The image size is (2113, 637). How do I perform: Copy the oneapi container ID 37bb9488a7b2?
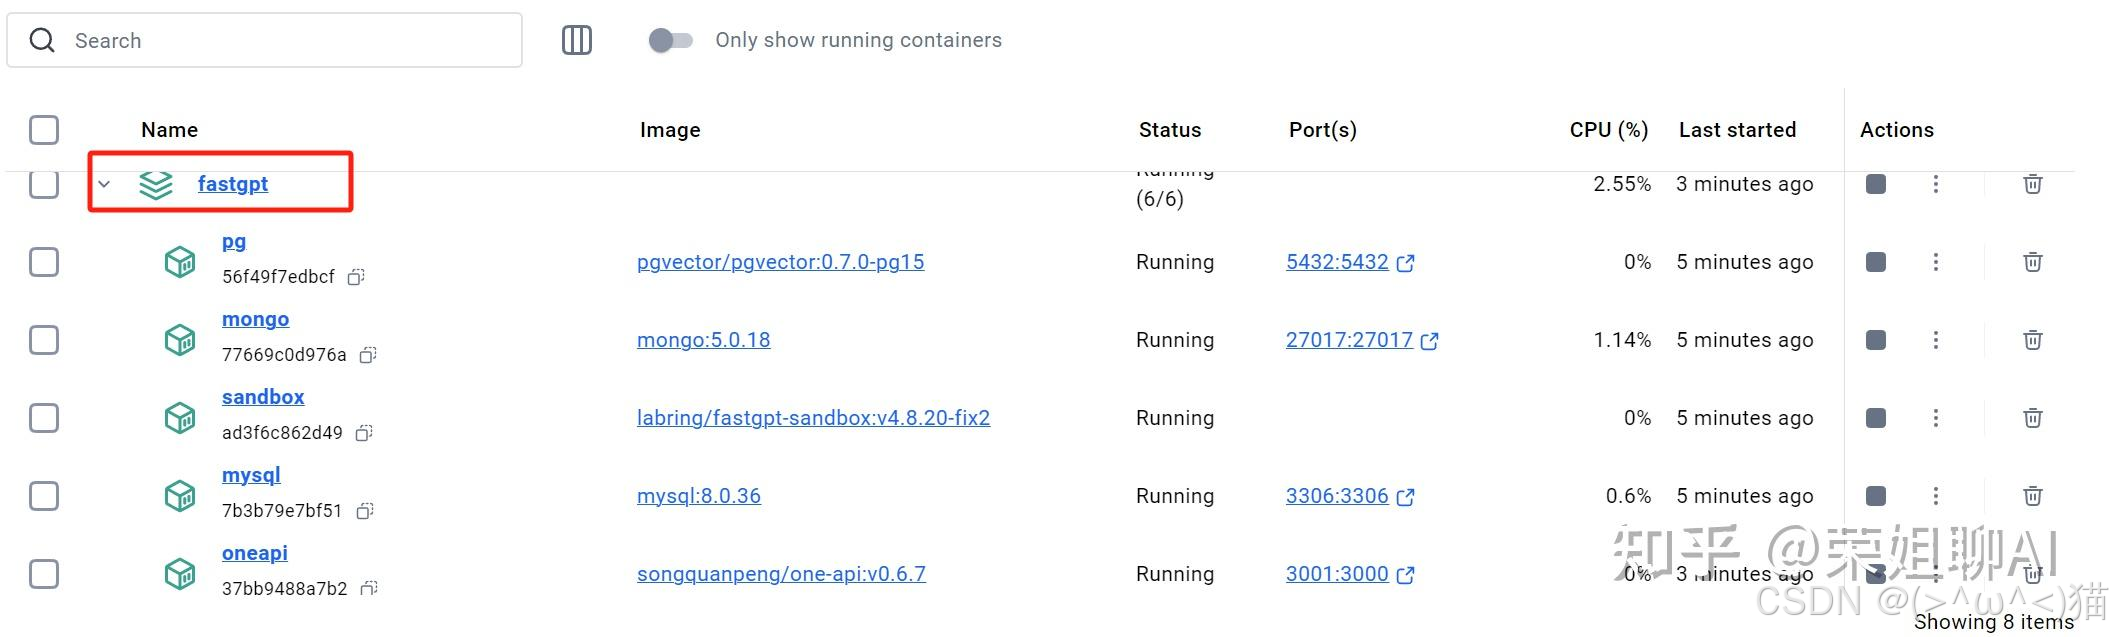coord(369,589)
